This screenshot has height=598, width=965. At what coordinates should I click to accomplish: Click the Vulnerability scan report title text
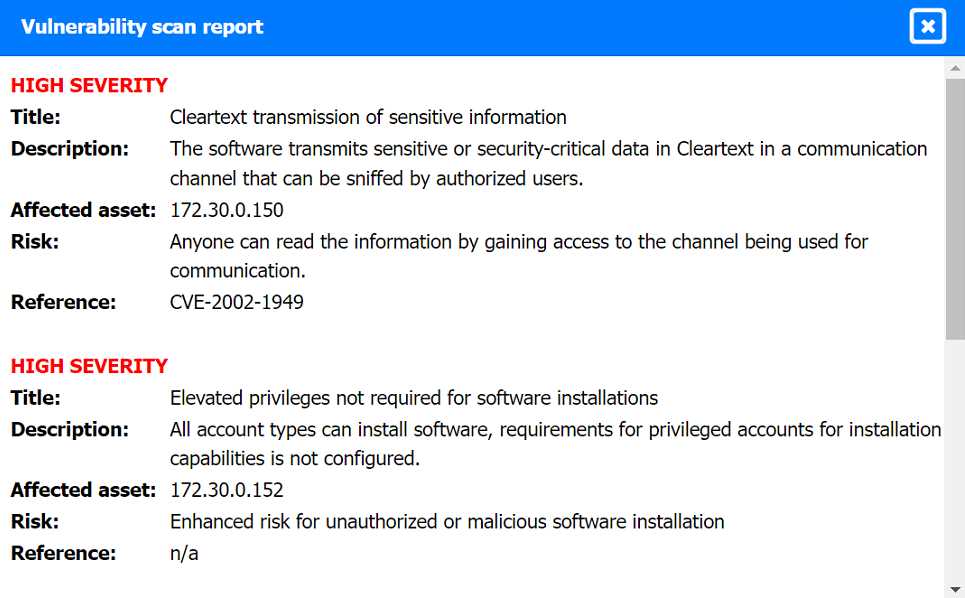point(143,27)
